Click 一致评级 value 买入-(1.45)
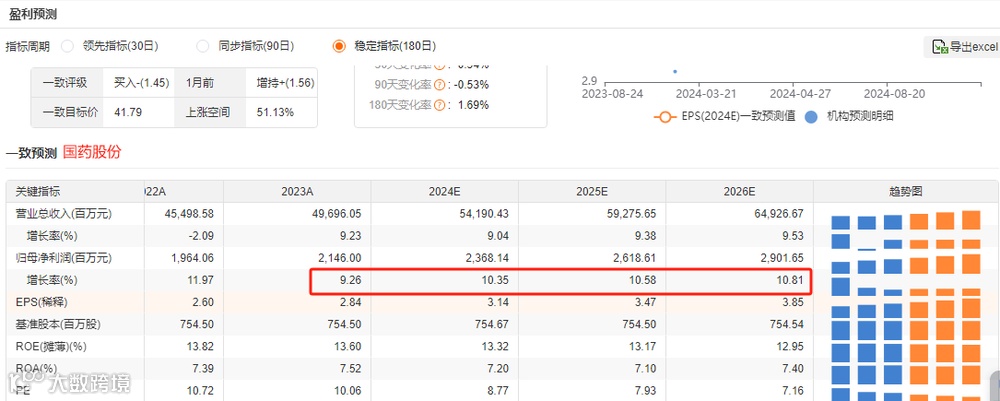 (141, 83)
